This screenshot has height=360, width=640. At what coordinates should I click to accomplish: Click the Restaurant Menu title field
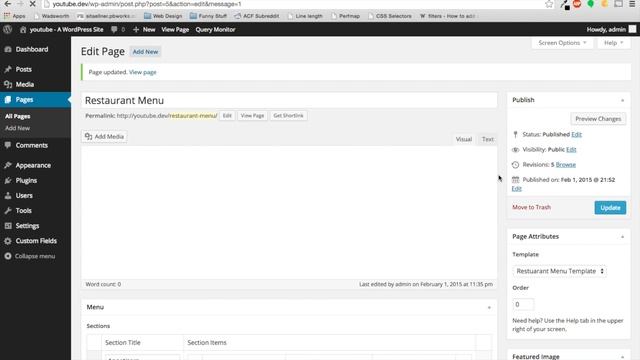pyautogui.click(x=289, y=100)
